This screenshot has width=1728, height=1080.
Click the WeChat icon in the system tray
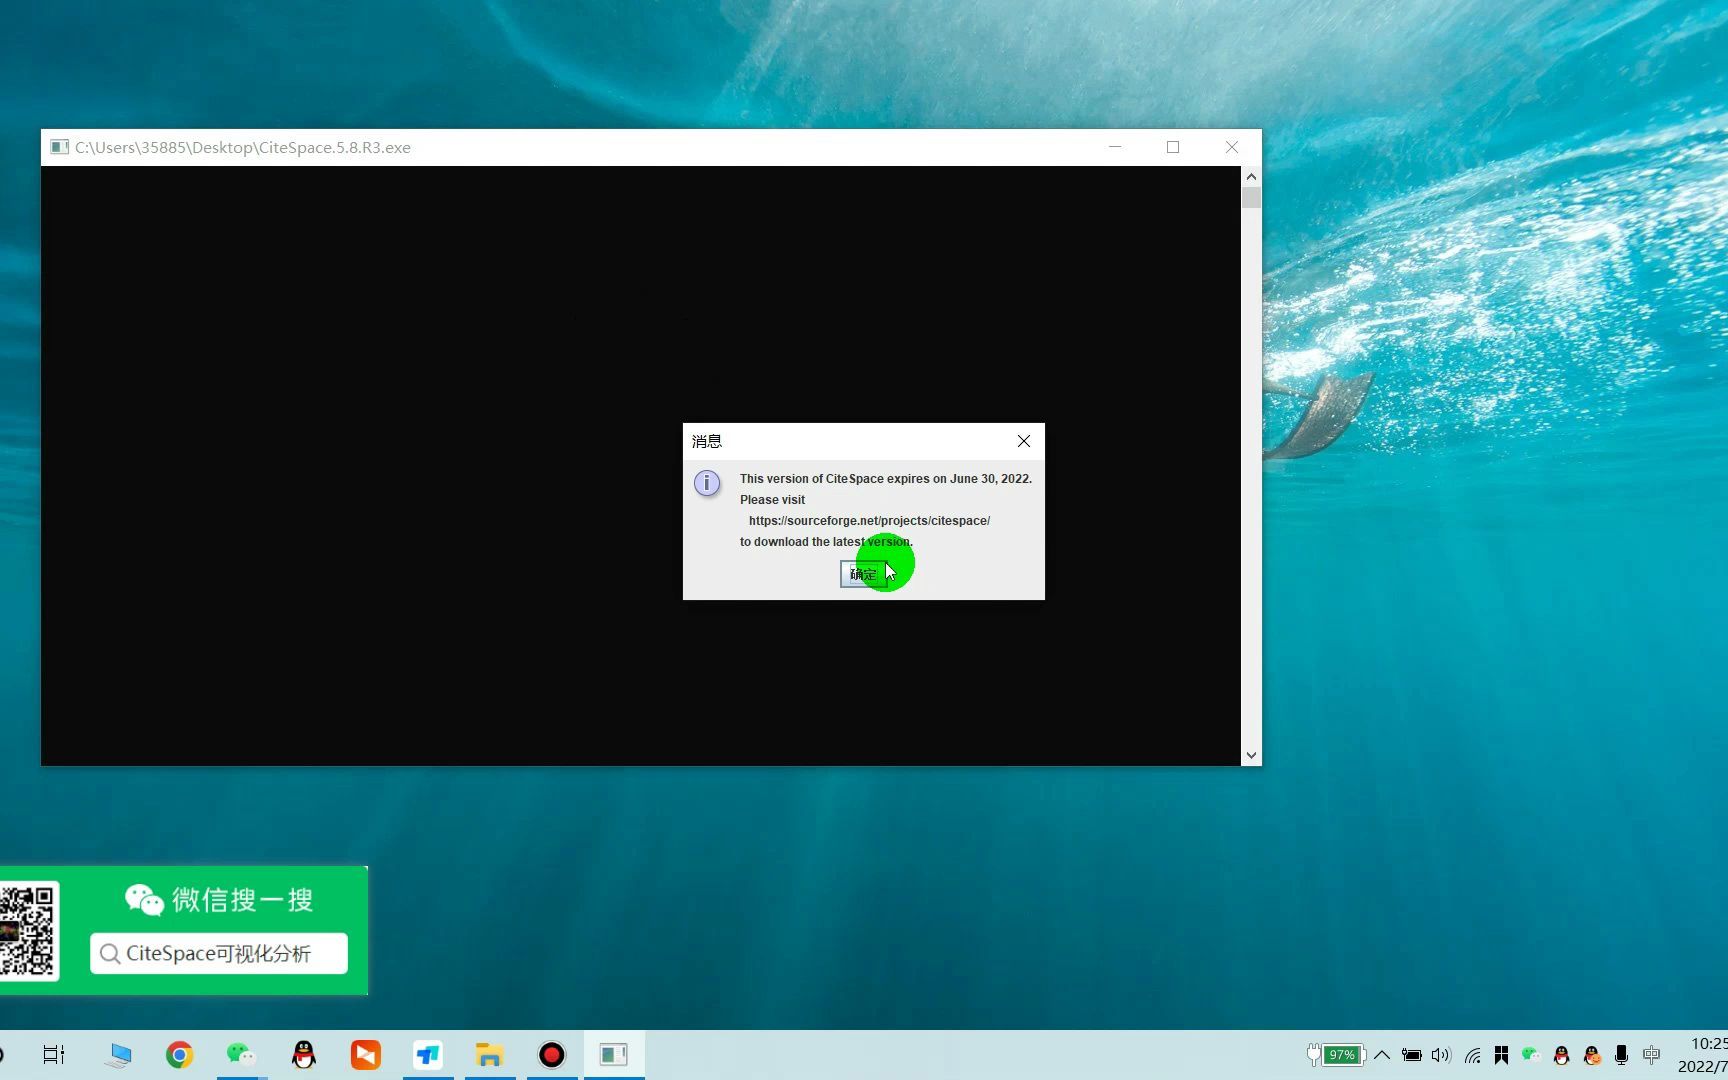pyautogui.click(x=1530, y=1054)
